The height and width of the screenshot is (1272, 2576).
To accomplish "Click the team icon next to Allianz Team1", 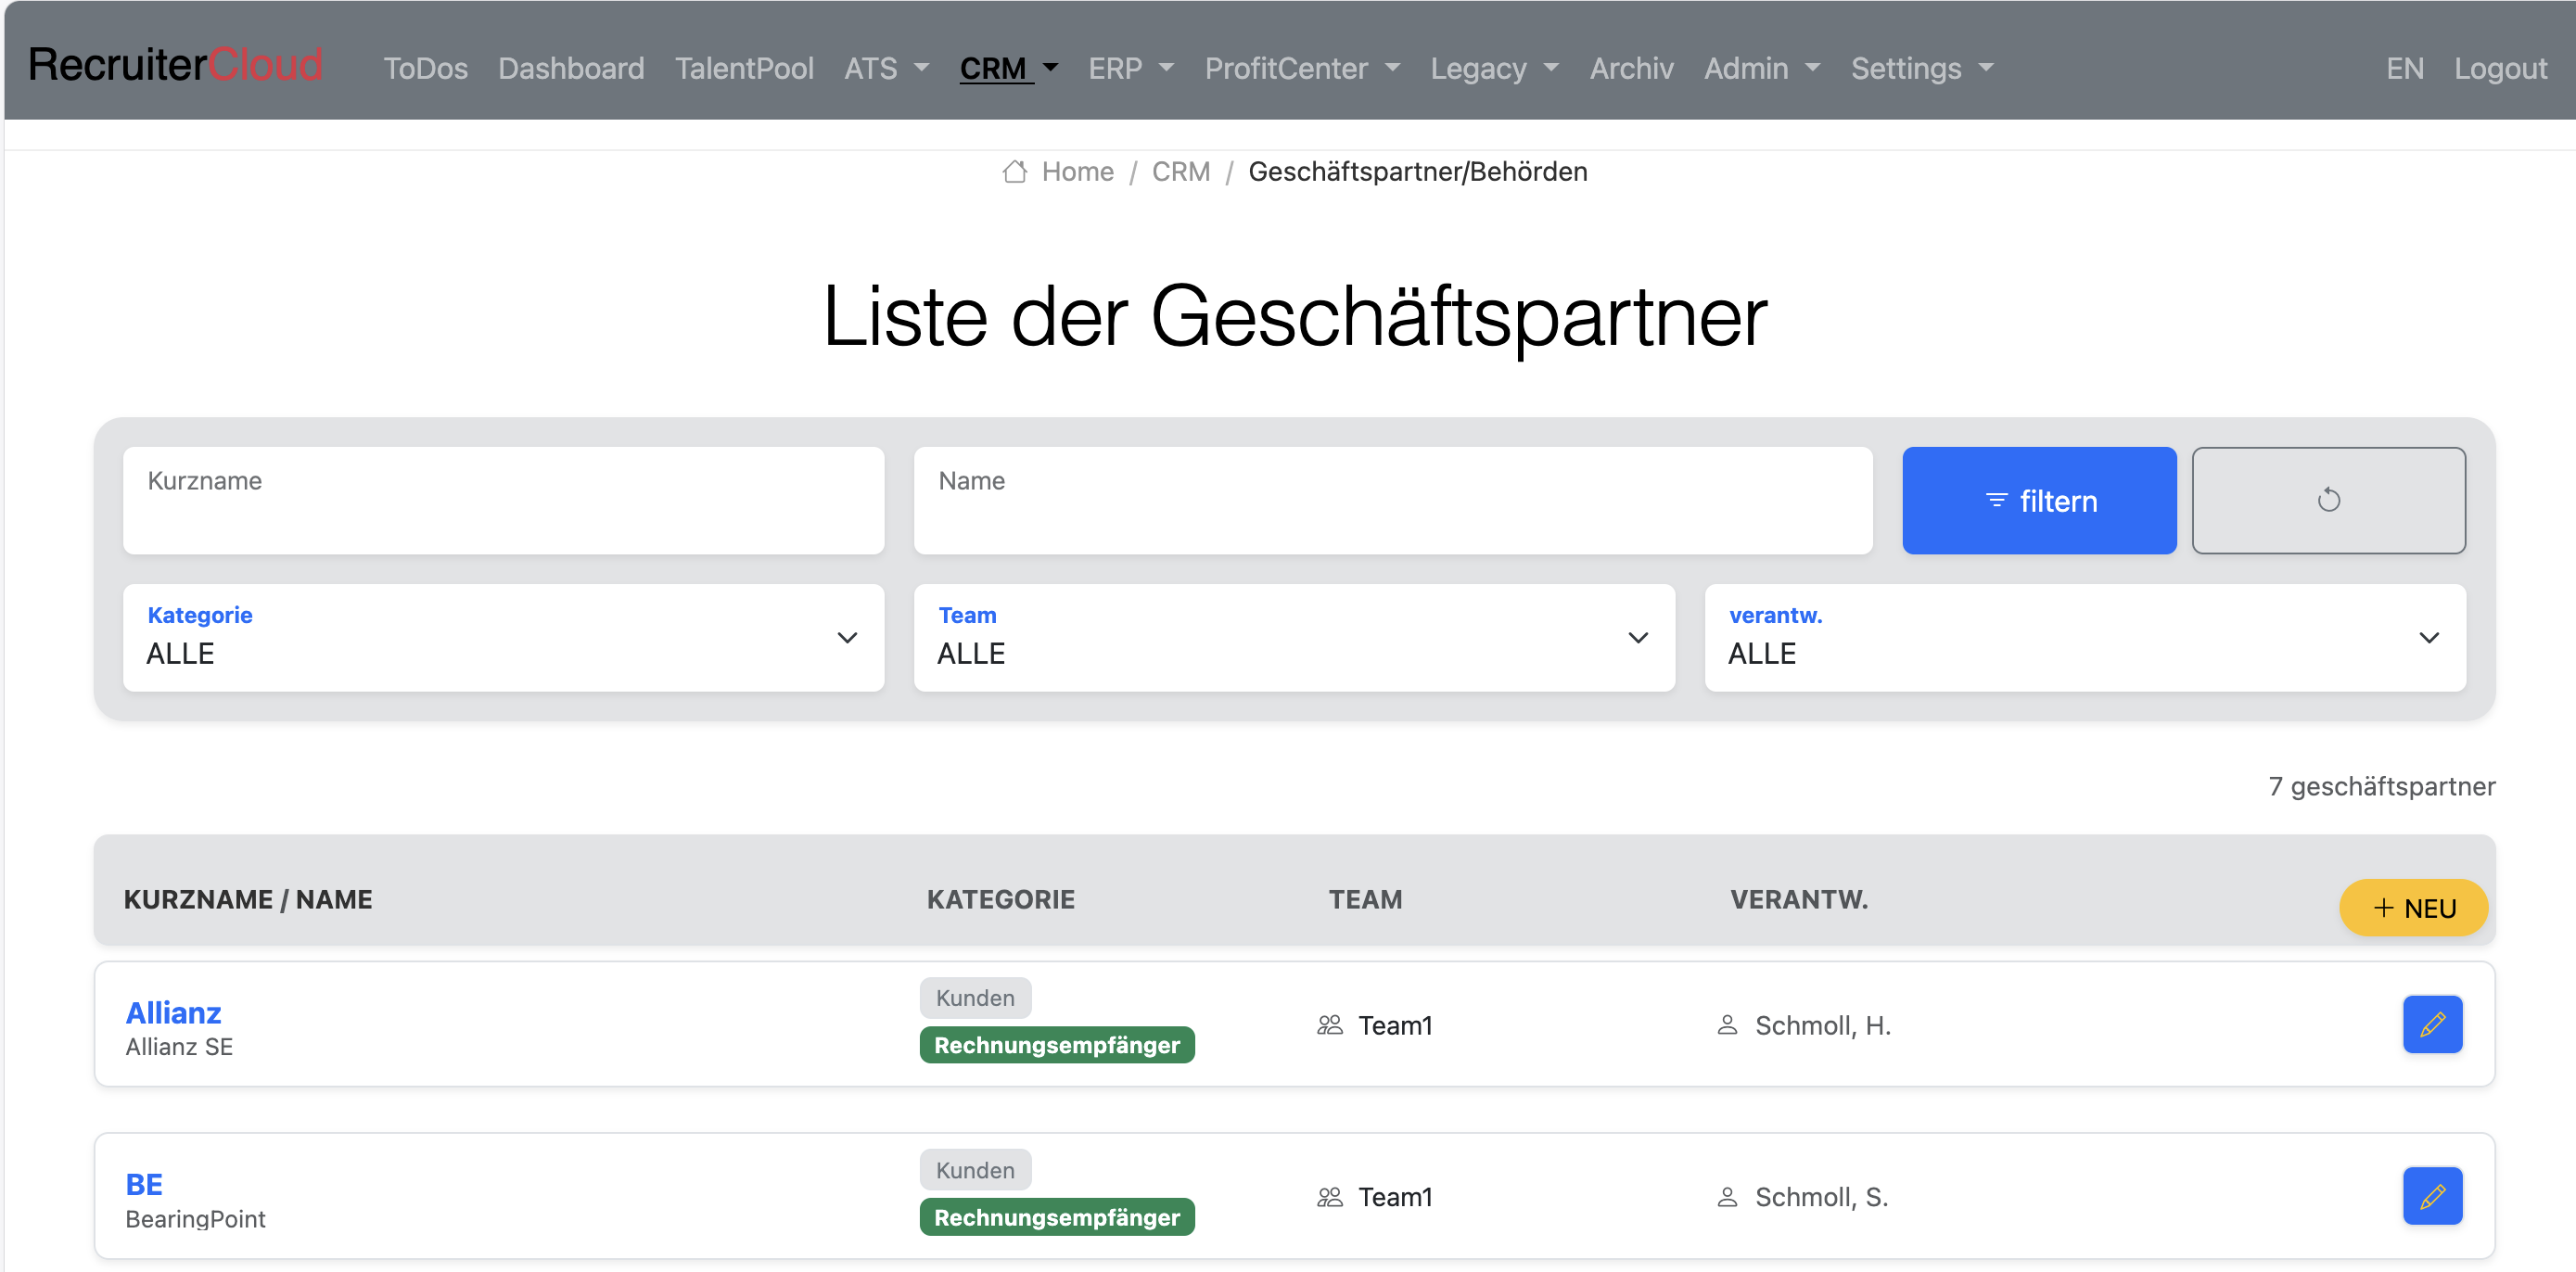I will coord(1329,1025).
